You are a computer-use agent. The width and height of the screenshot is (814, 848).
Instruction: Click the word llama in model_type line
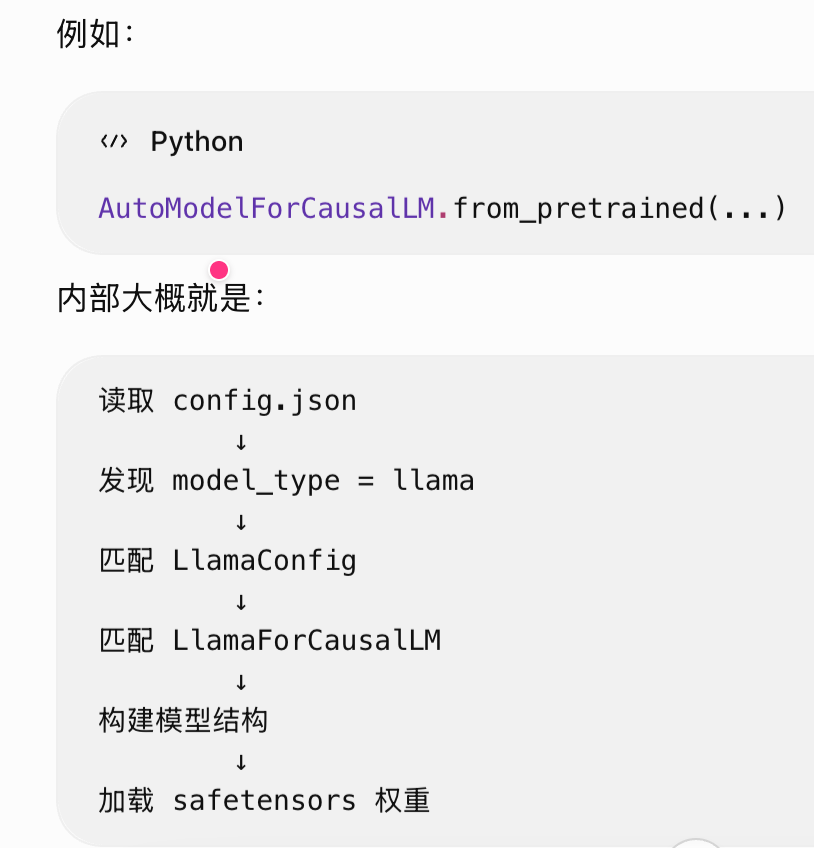pos(434,481)
